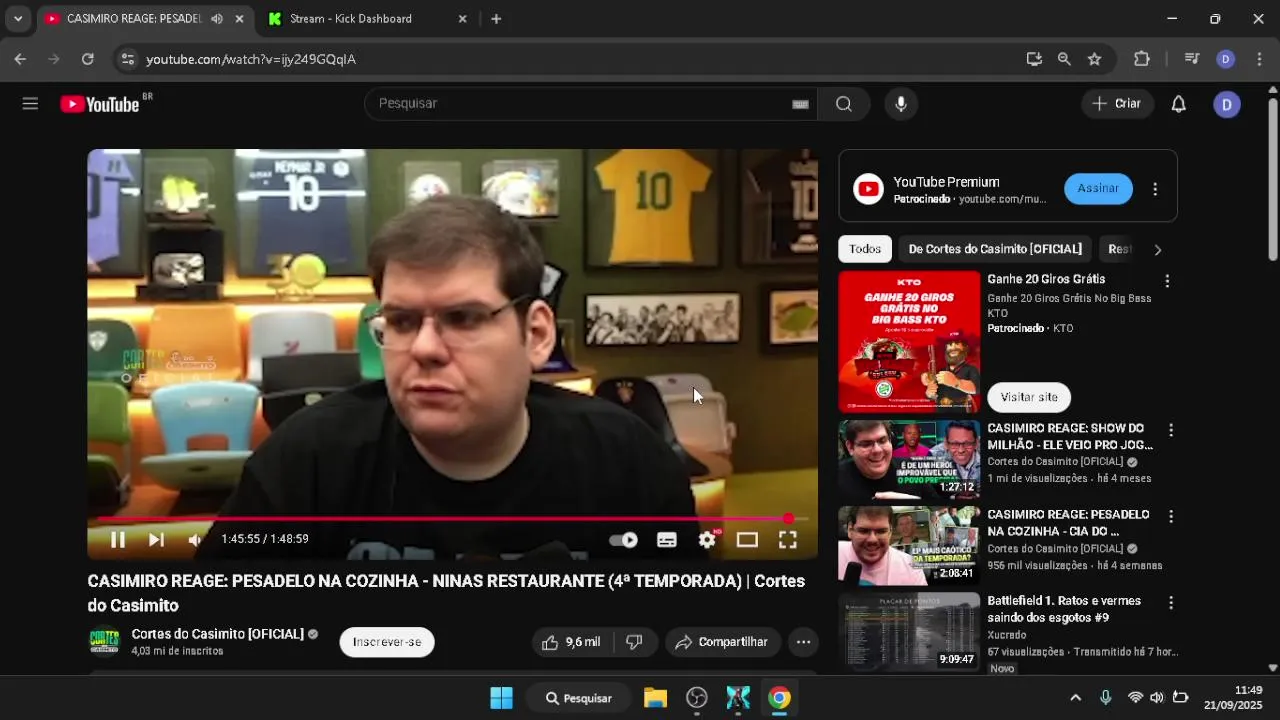Open player settings gear
This screenshot has width=1280, height=720.
click(x=707, y=540)
